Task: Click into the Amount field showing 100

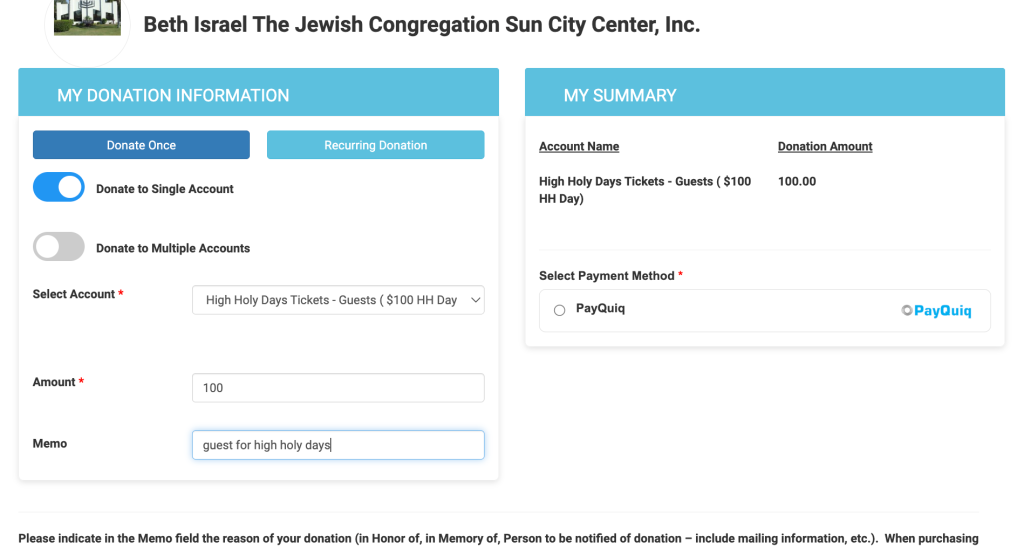Action: (x=338, y=388)
